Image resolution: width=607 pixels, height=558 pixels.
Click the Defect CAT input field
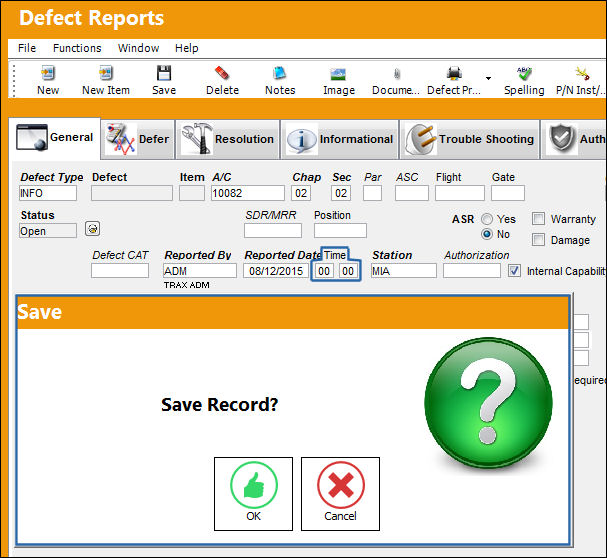click(x=120, y=271)
